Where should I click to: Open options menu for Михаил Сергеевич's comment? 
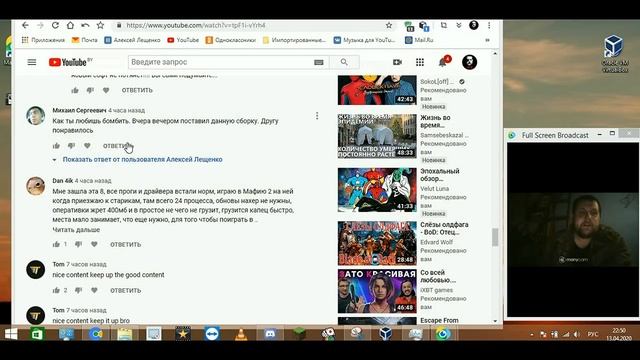coord(317,116)
